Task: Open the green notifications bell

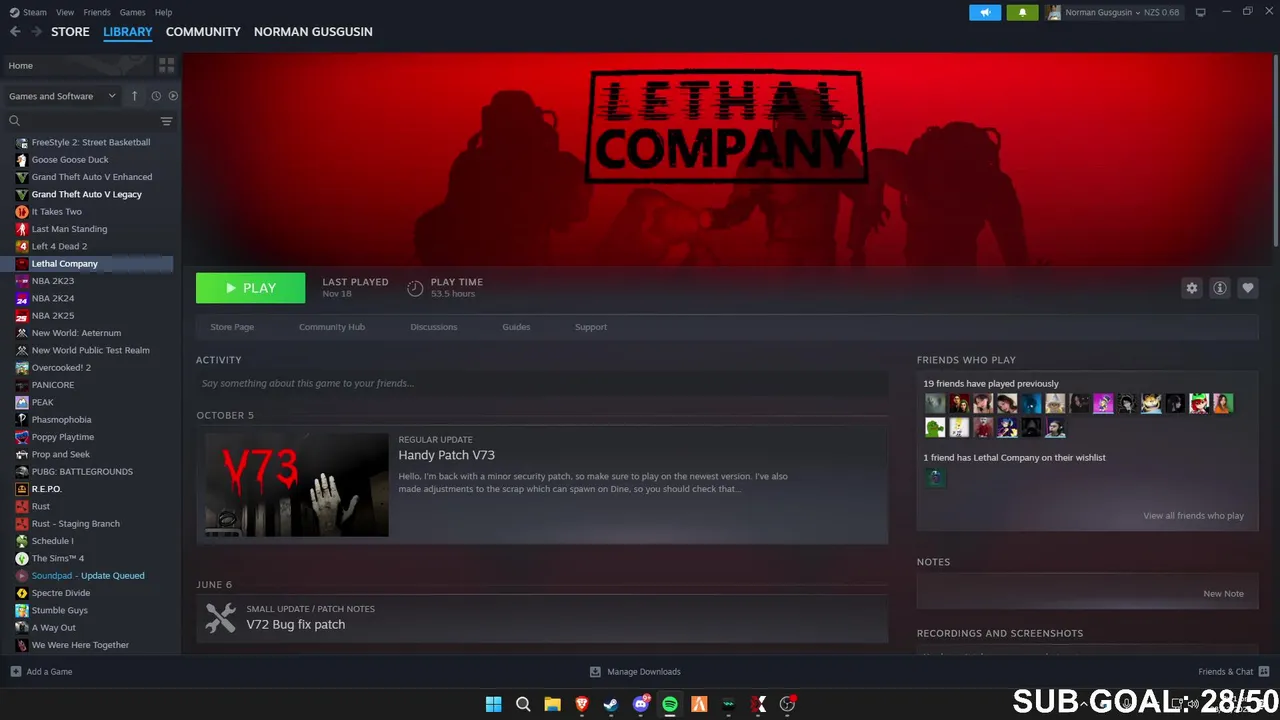Action: click(1022, 12)
